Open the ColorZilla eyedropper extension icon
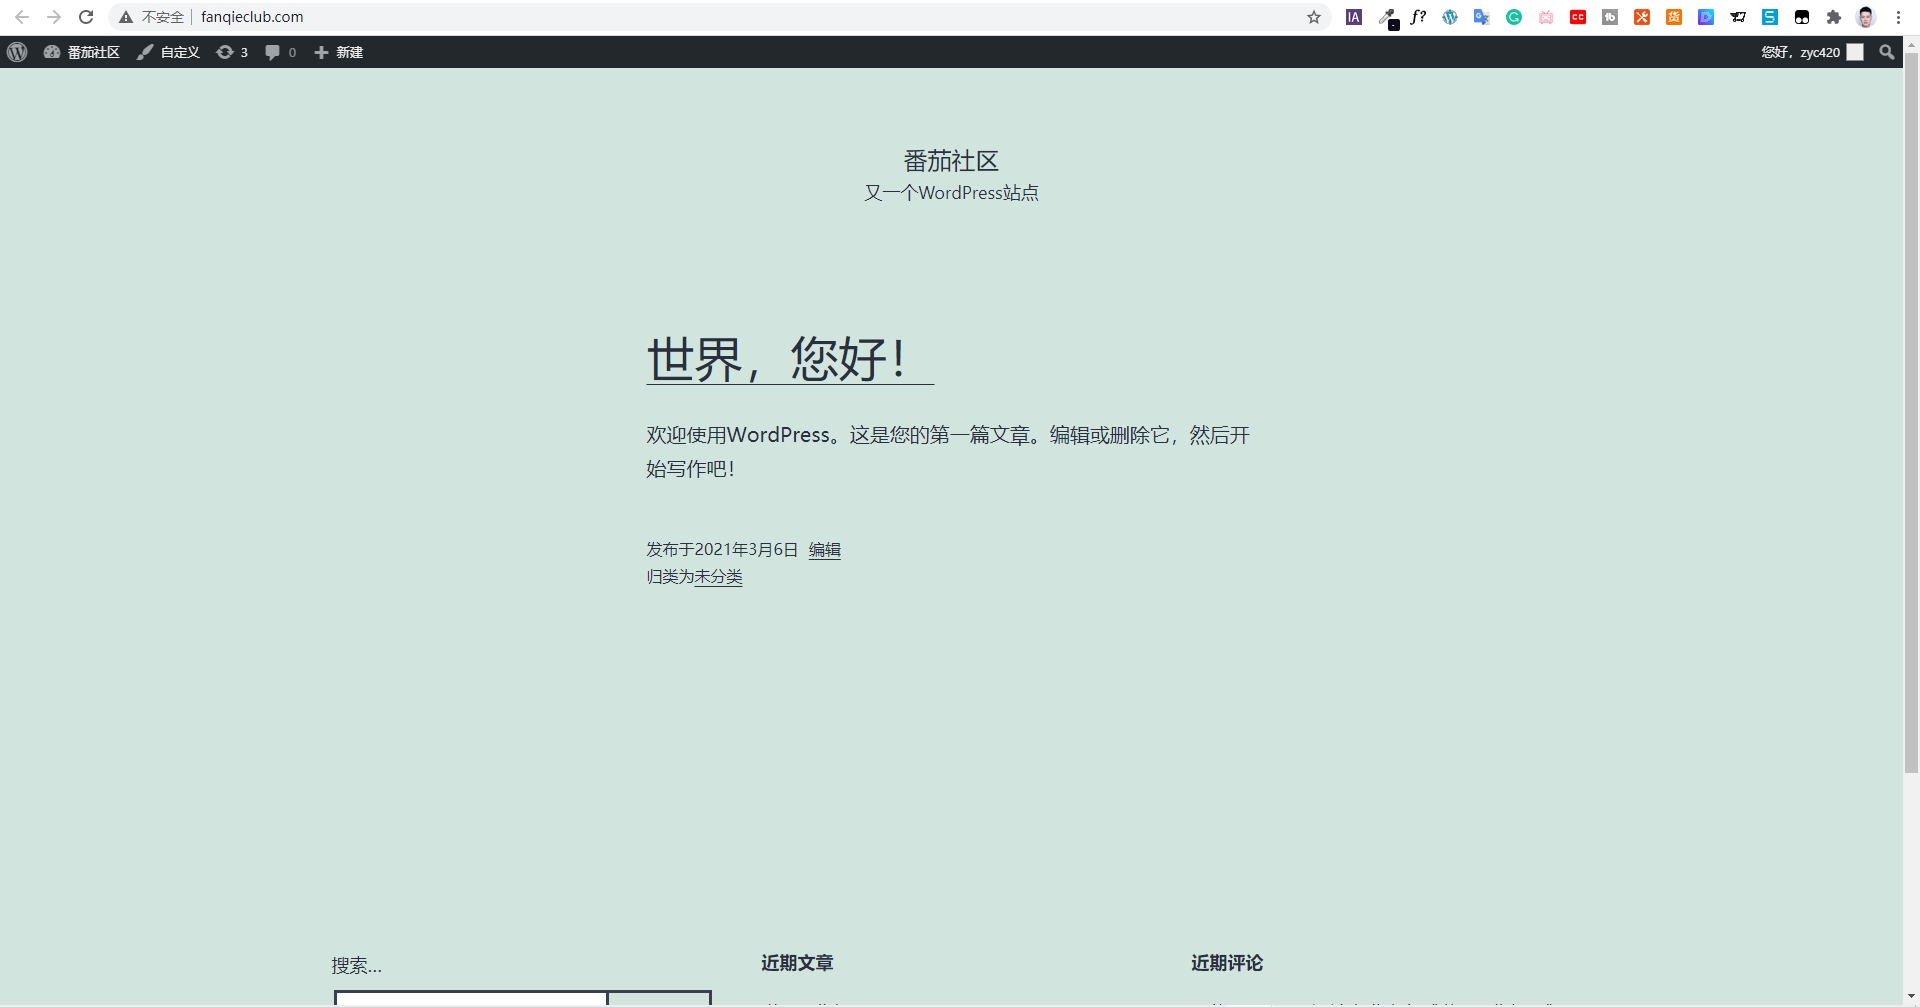Image resolution: width=1920 pixels, height=1007 pixels. pos(1389,18)
